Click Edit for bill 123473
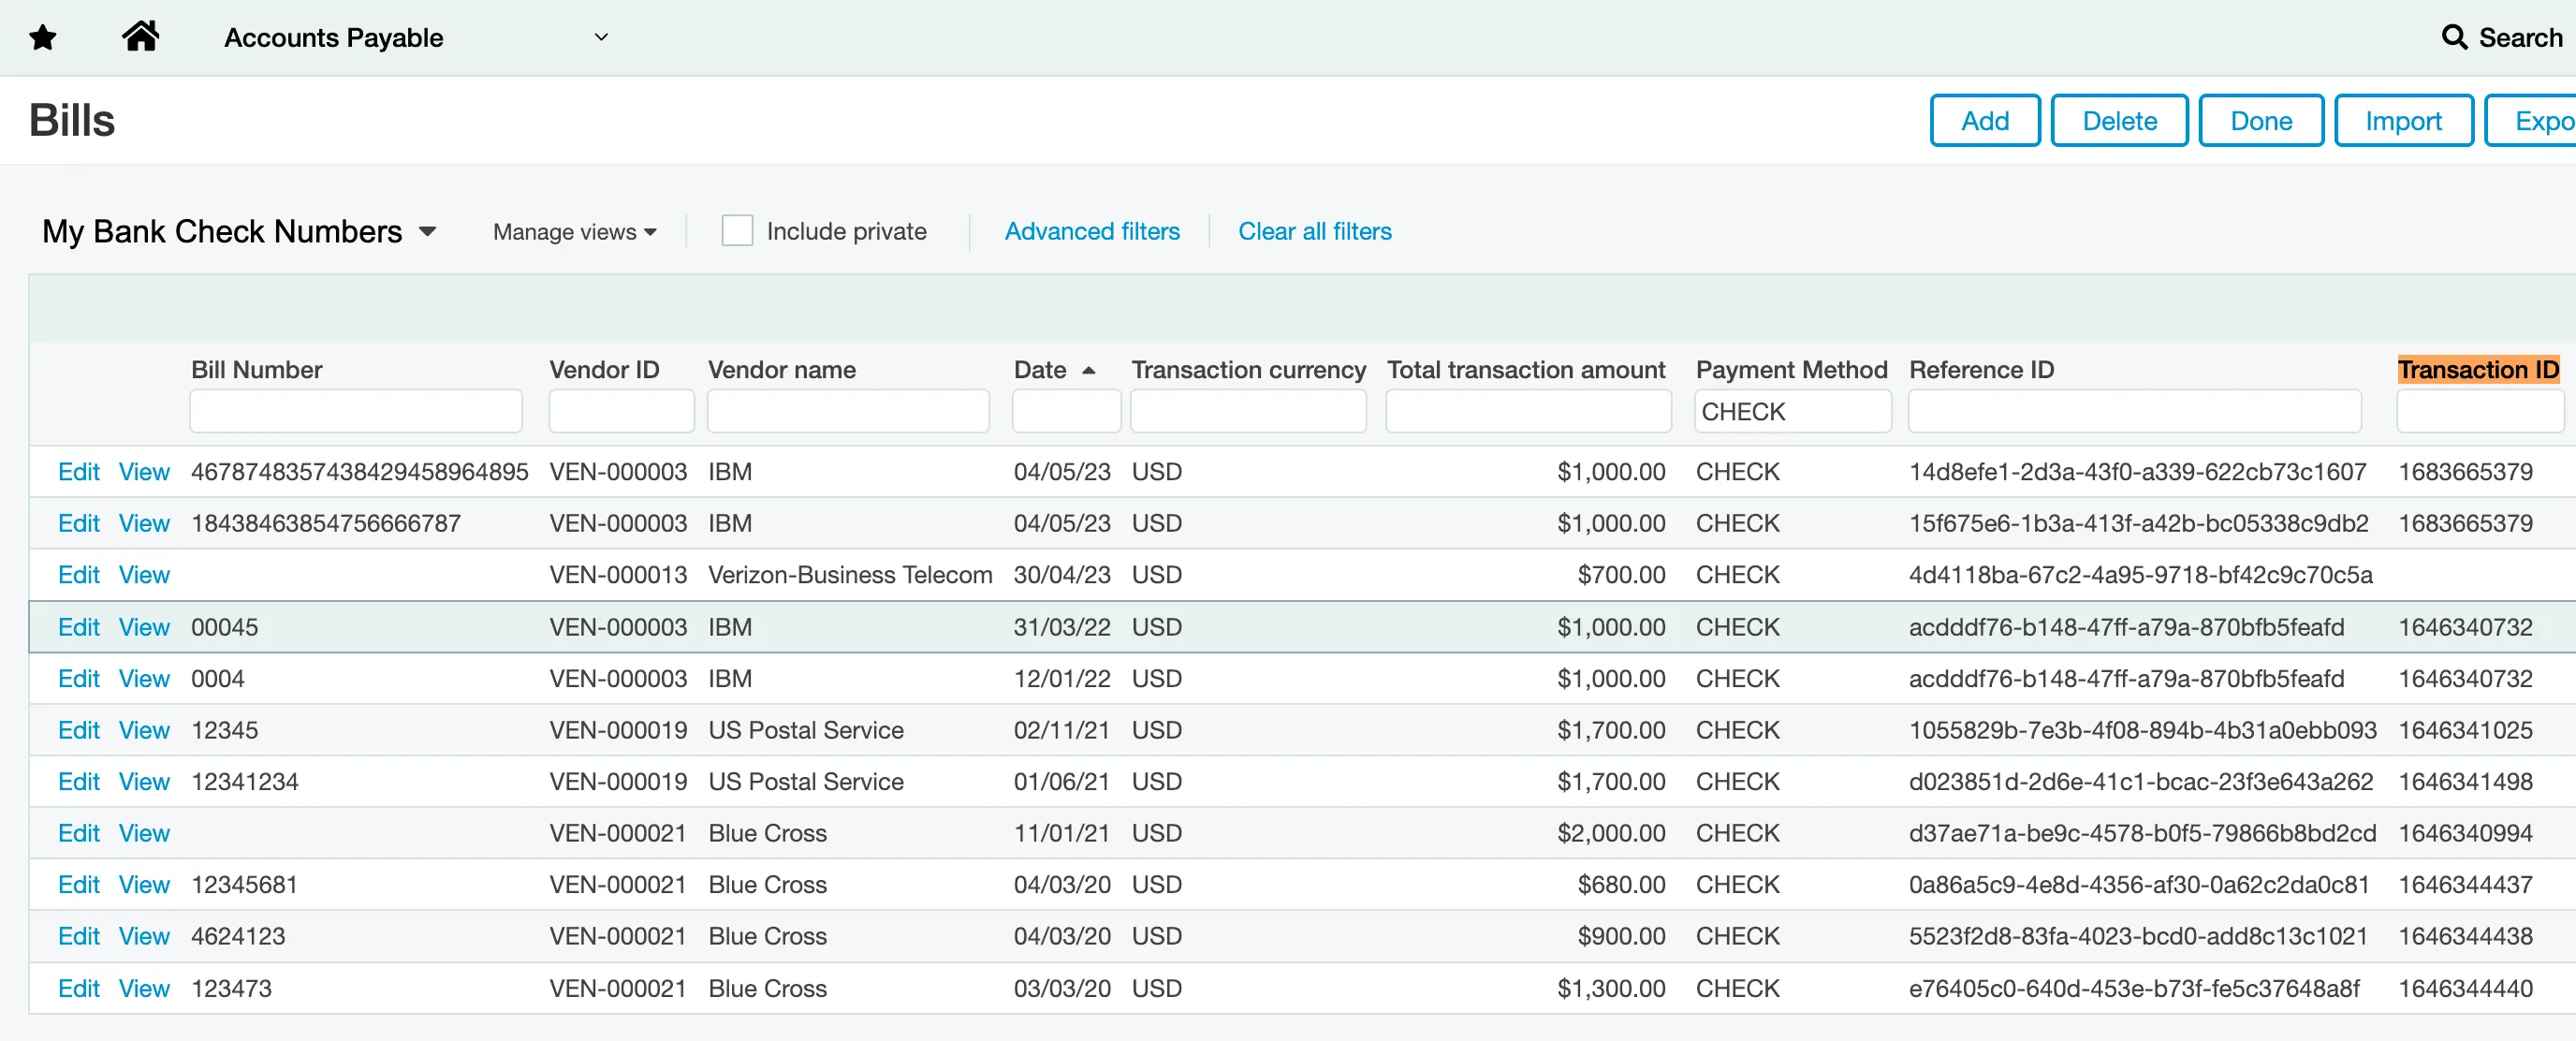This screenshot has width=2576, height=1041. click(x=78, y=988)
